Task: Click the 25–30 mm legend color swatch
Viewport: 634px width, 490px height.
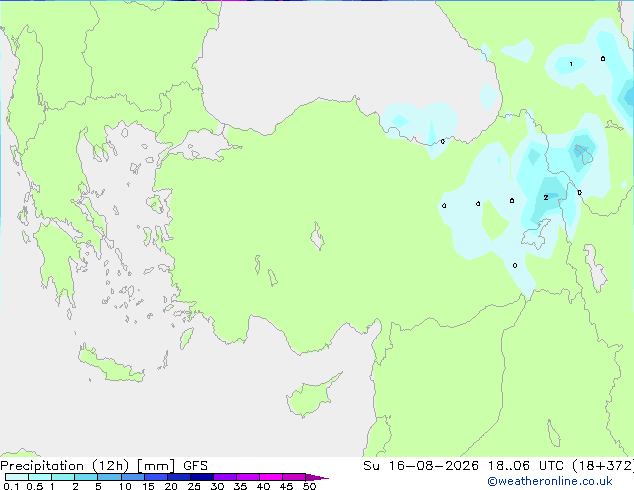Action: [202, 477]
